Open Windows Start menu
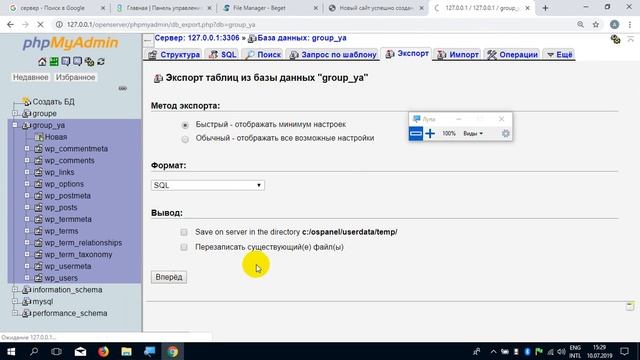This screenshot has width=640, height=360. (x=11, y=351)
